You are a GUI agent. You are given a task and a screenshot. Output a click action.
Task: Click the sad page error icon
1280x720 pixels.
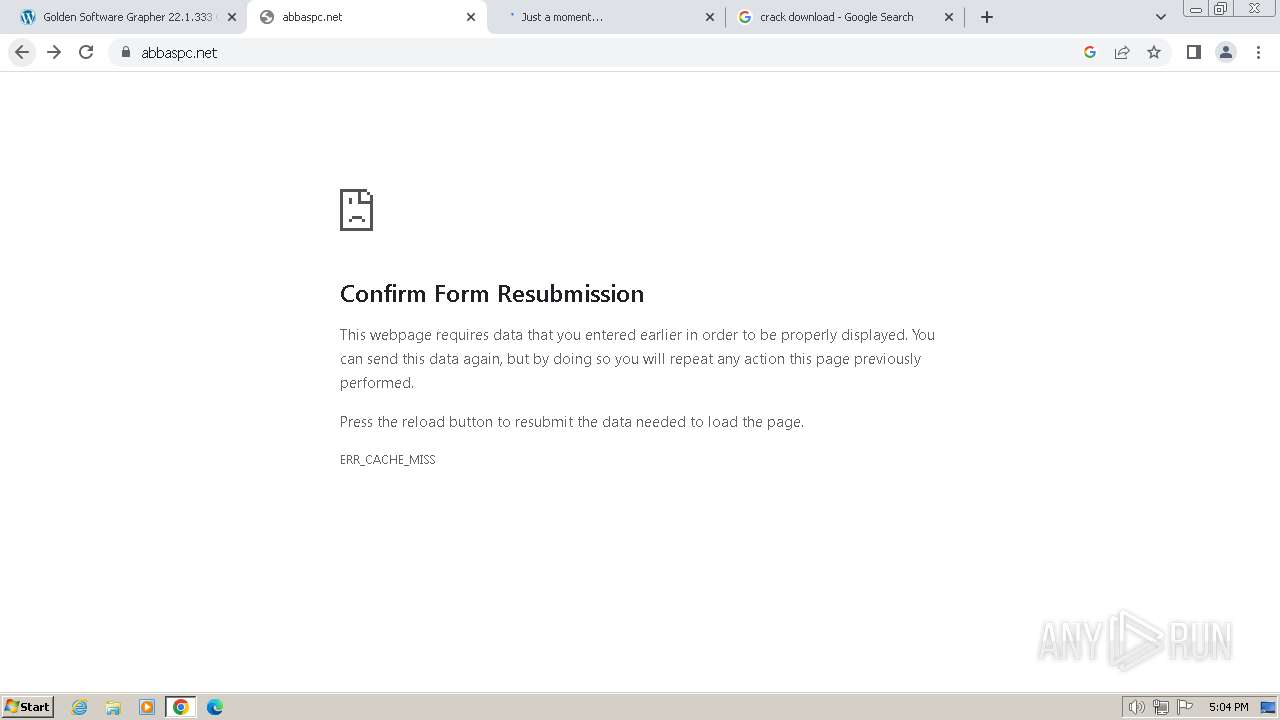356,210
